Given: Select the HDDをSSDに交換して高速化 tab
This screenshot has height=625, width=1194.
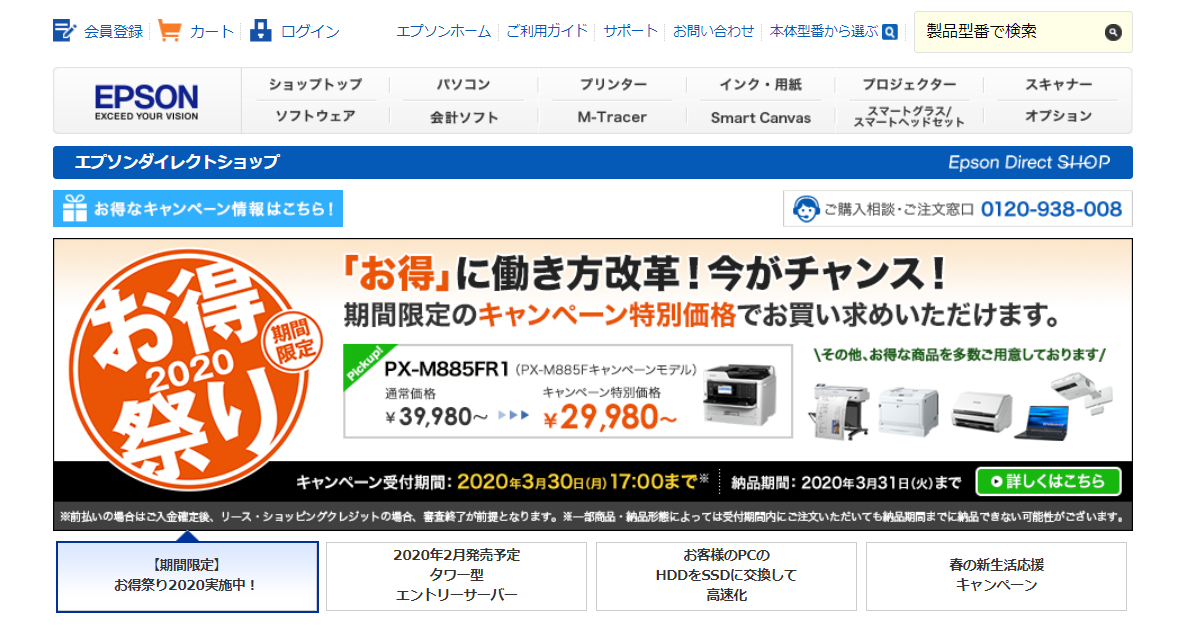Looking at the screenshot, I should click(x=726, y=576).
